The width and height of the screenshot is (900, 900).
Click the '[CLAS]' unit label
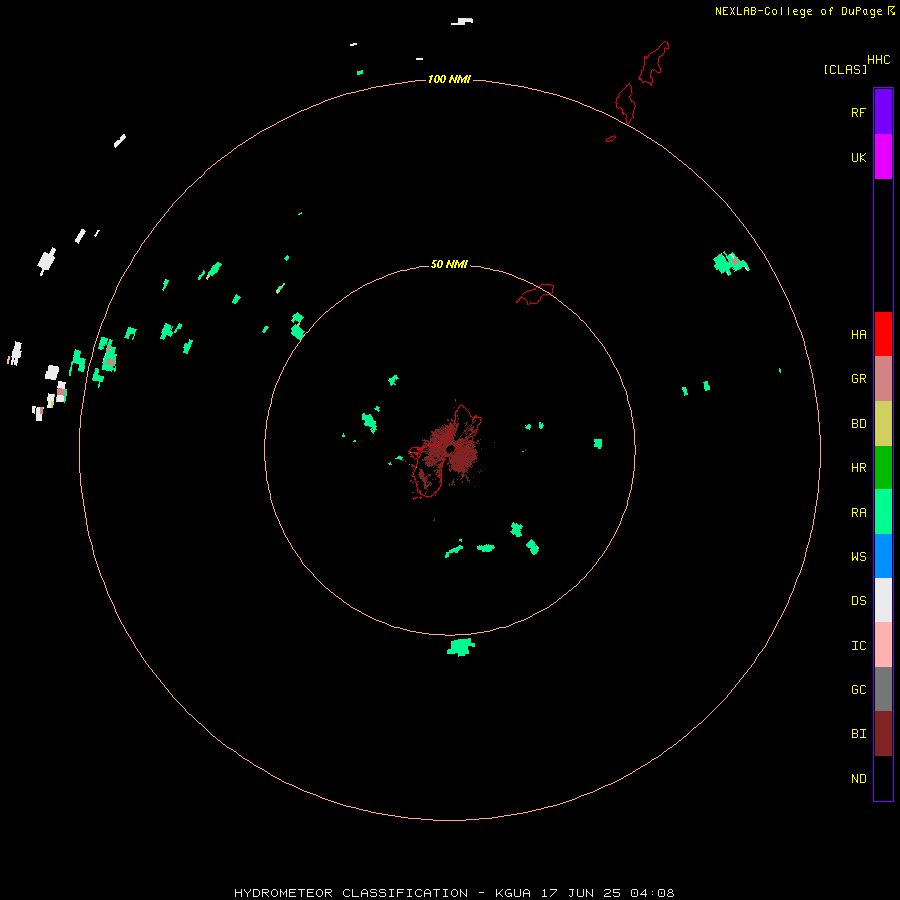[x=845, y=70]
